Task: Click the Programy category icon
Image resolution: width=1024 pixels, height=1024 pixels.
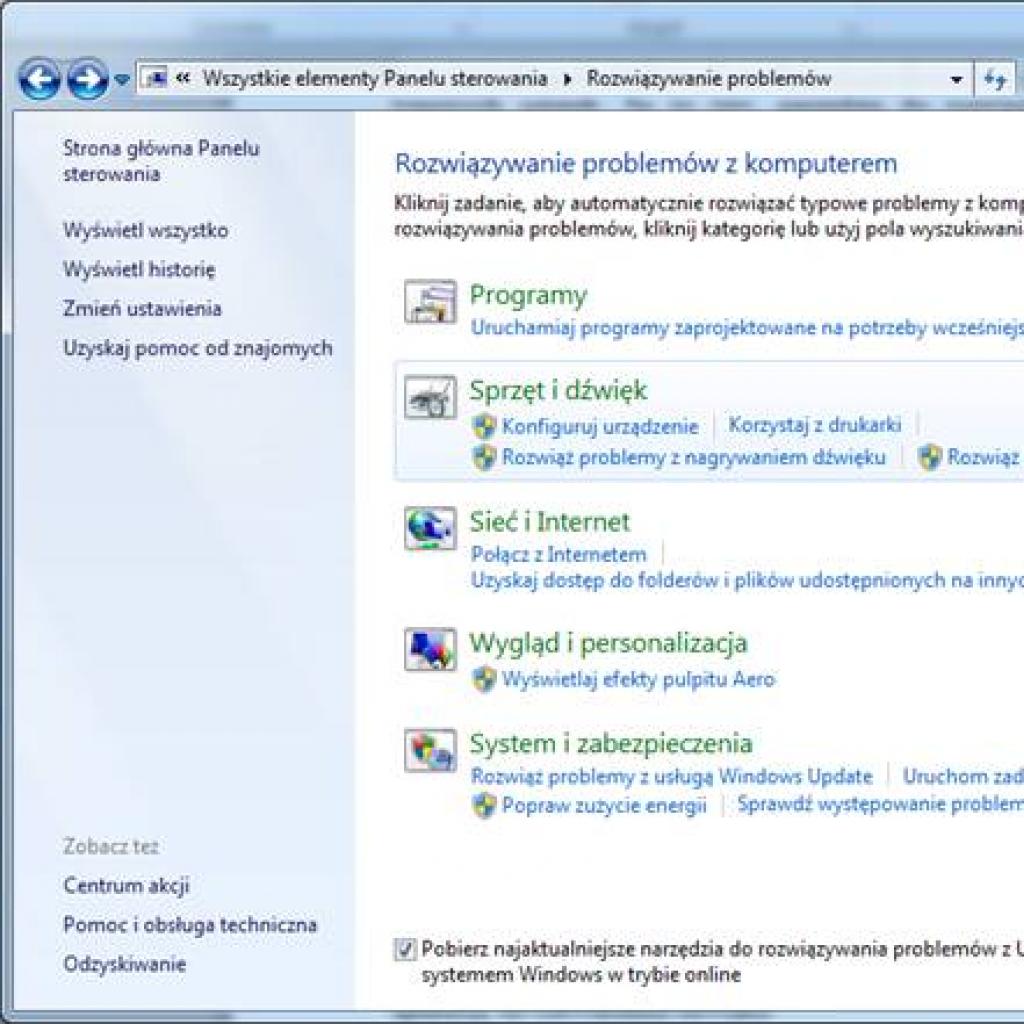Action: tap(430, 302)
